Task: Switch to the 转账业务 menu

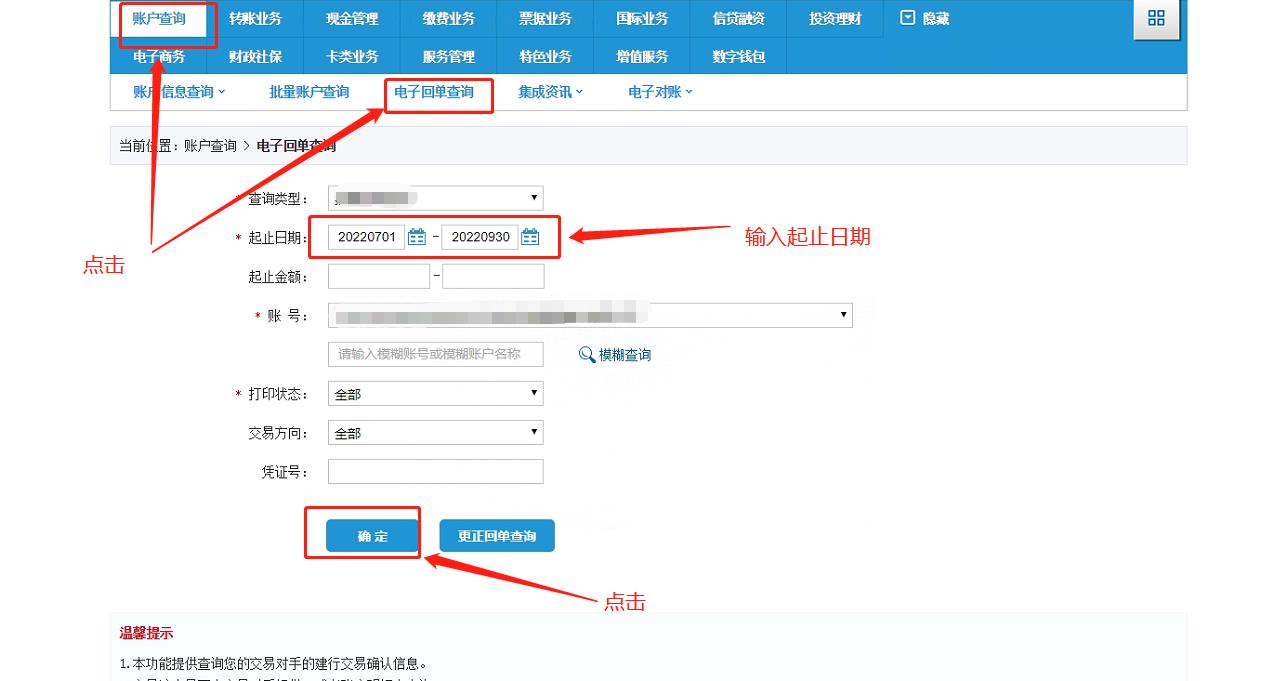Action: (x=256, y=18)
